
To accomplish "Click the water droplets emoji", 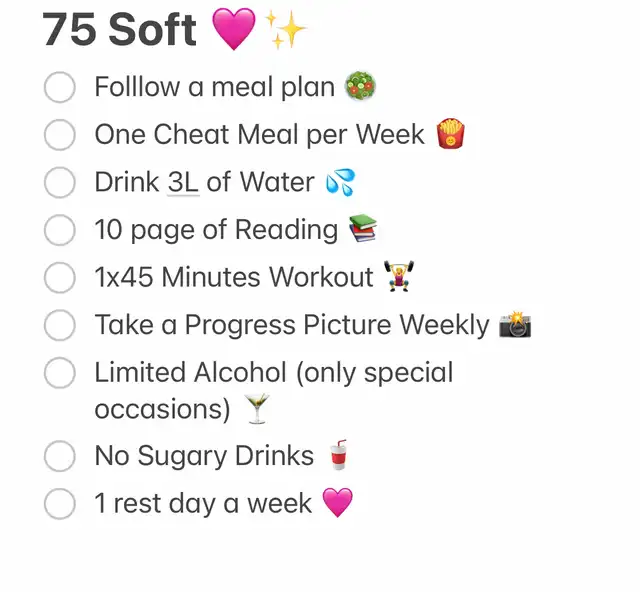I will (x=340, y=183).
